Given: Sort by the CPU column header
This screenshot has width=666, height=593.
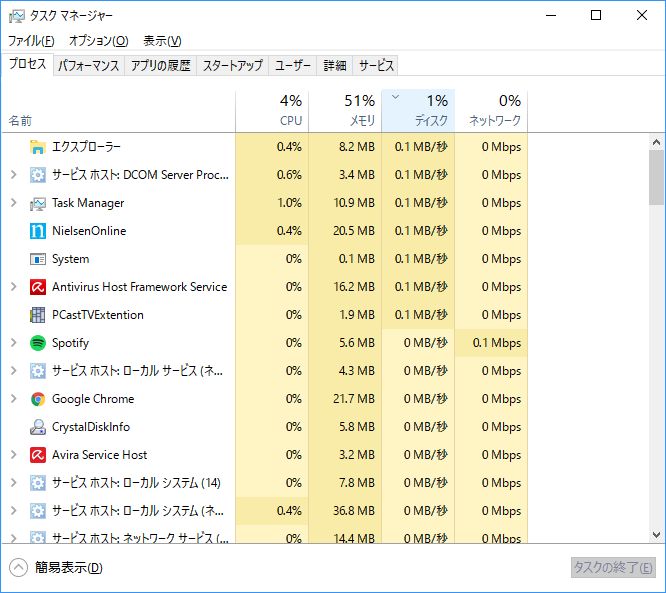Looking at the screenshot, I should pyautogui.click(x=272, y=111).
